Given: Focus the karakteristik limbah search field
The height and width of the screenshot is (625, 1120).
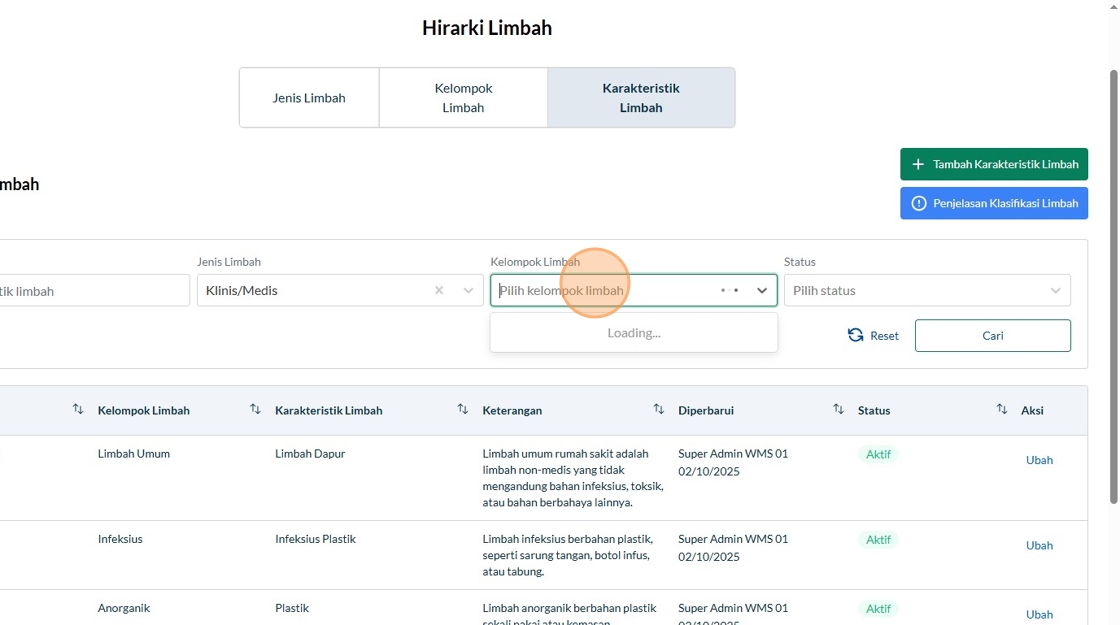Looking at the screenshot, I should [93, 291].
